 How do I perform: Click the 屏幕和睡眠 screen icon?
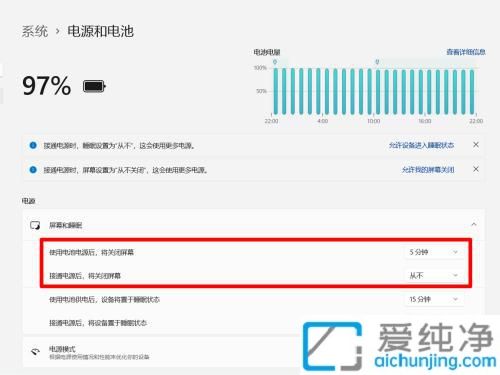coord(35,225)
